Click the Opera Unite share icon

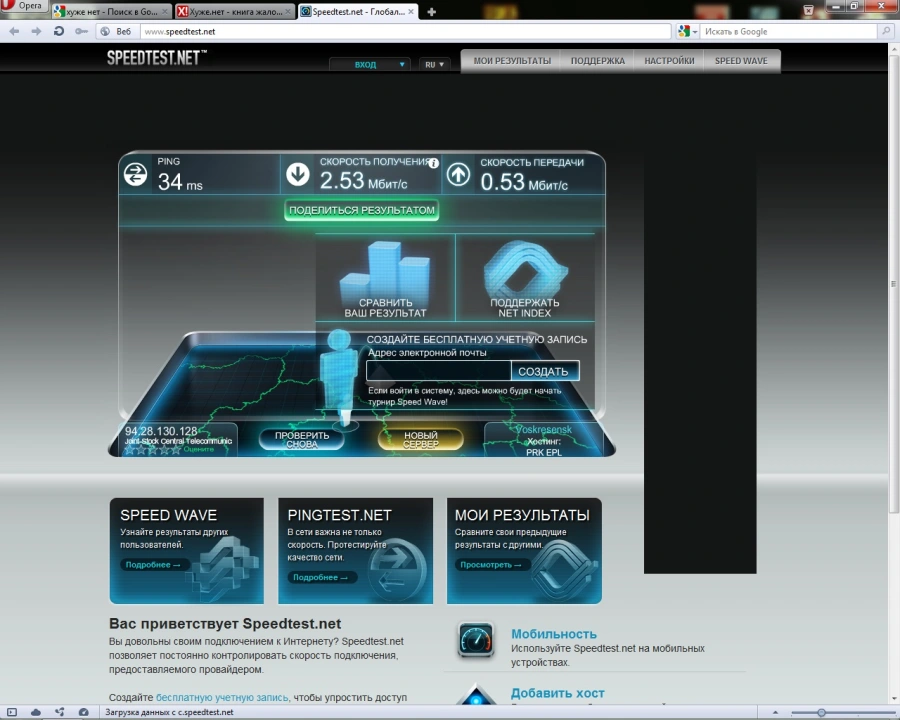pos(60,712)
